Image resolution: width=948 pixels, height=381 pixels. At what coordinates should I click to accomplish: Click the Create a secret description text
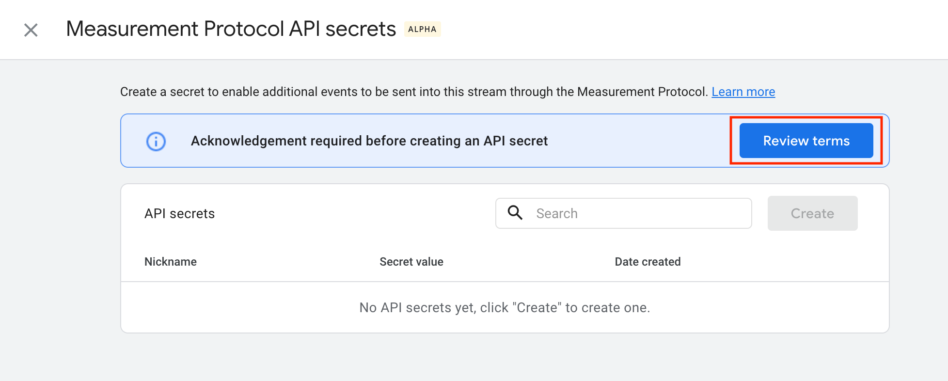(x=413, y=92)
